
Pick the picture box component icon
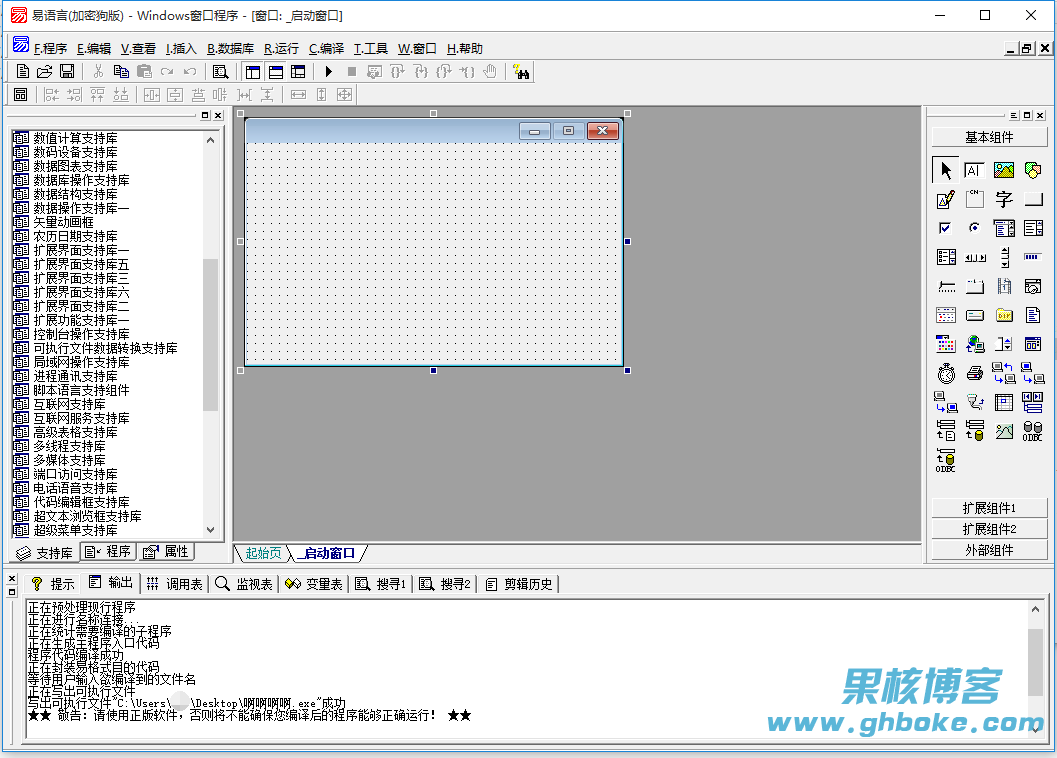click(x=1004, y=171)
